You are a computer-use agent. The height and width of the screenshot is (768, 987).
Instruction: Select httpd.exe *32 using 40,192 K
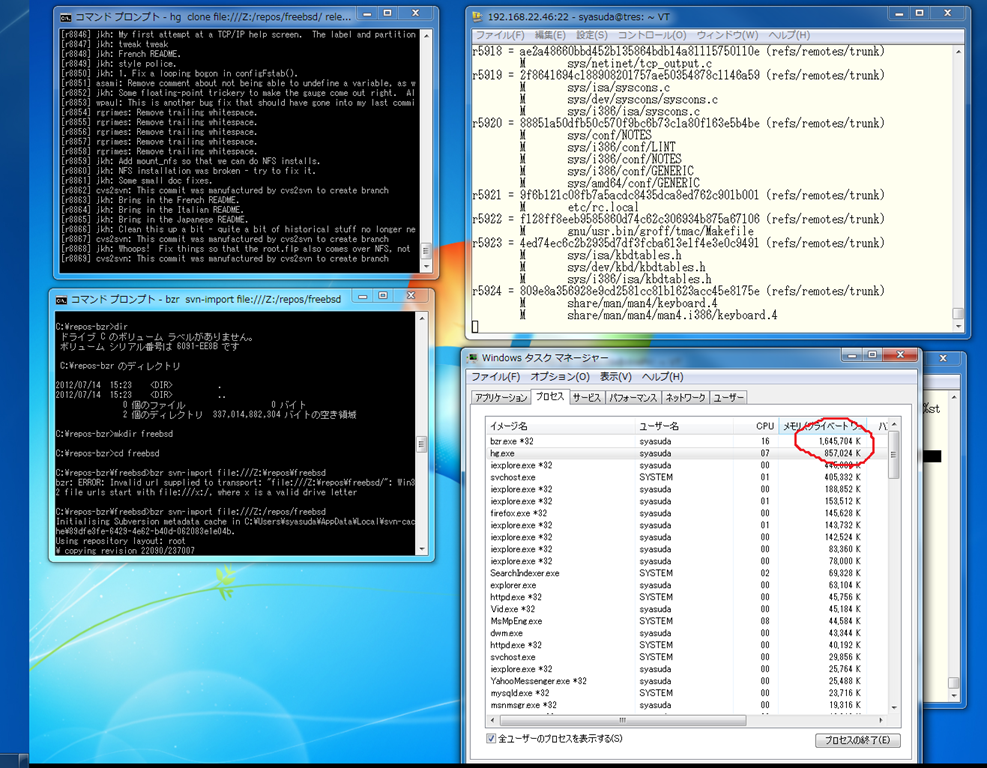(686, 645)
